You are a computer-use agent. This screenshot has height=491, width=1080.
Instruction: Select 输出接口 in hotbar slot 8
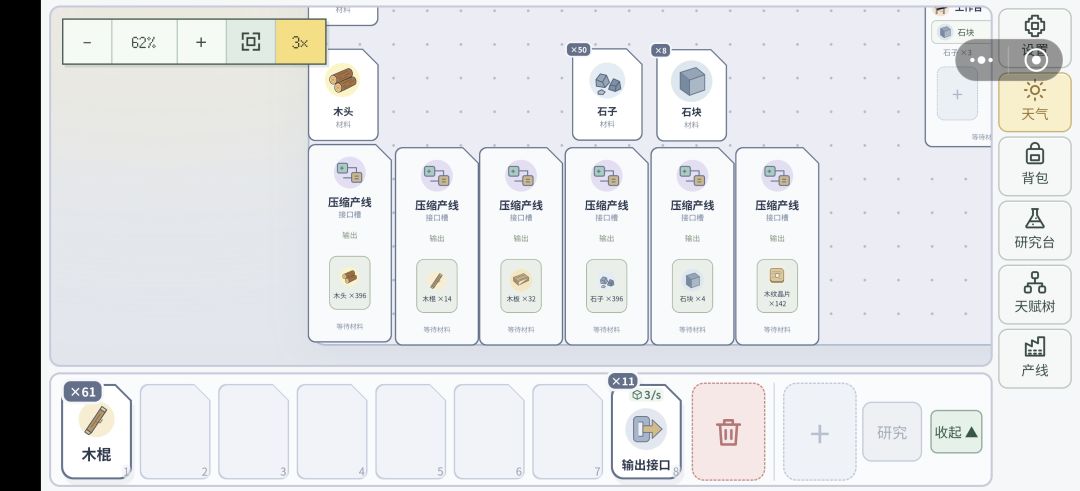(x=646, y=432)
